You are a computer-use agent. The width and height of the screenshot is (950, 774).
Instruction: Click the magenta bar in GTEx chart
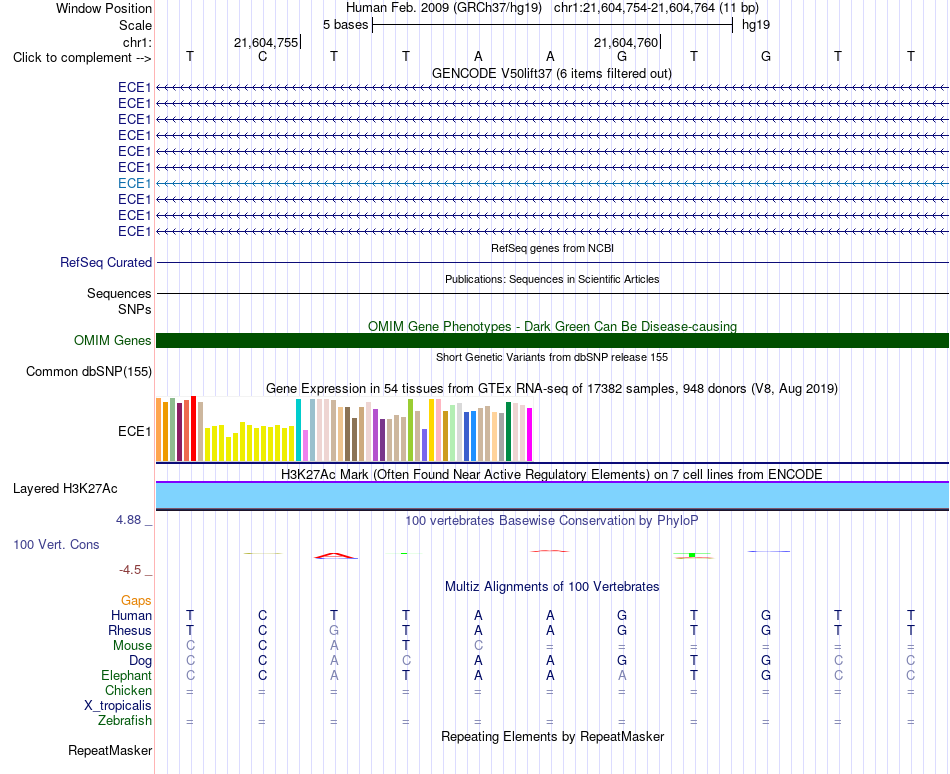coord(530,434)
